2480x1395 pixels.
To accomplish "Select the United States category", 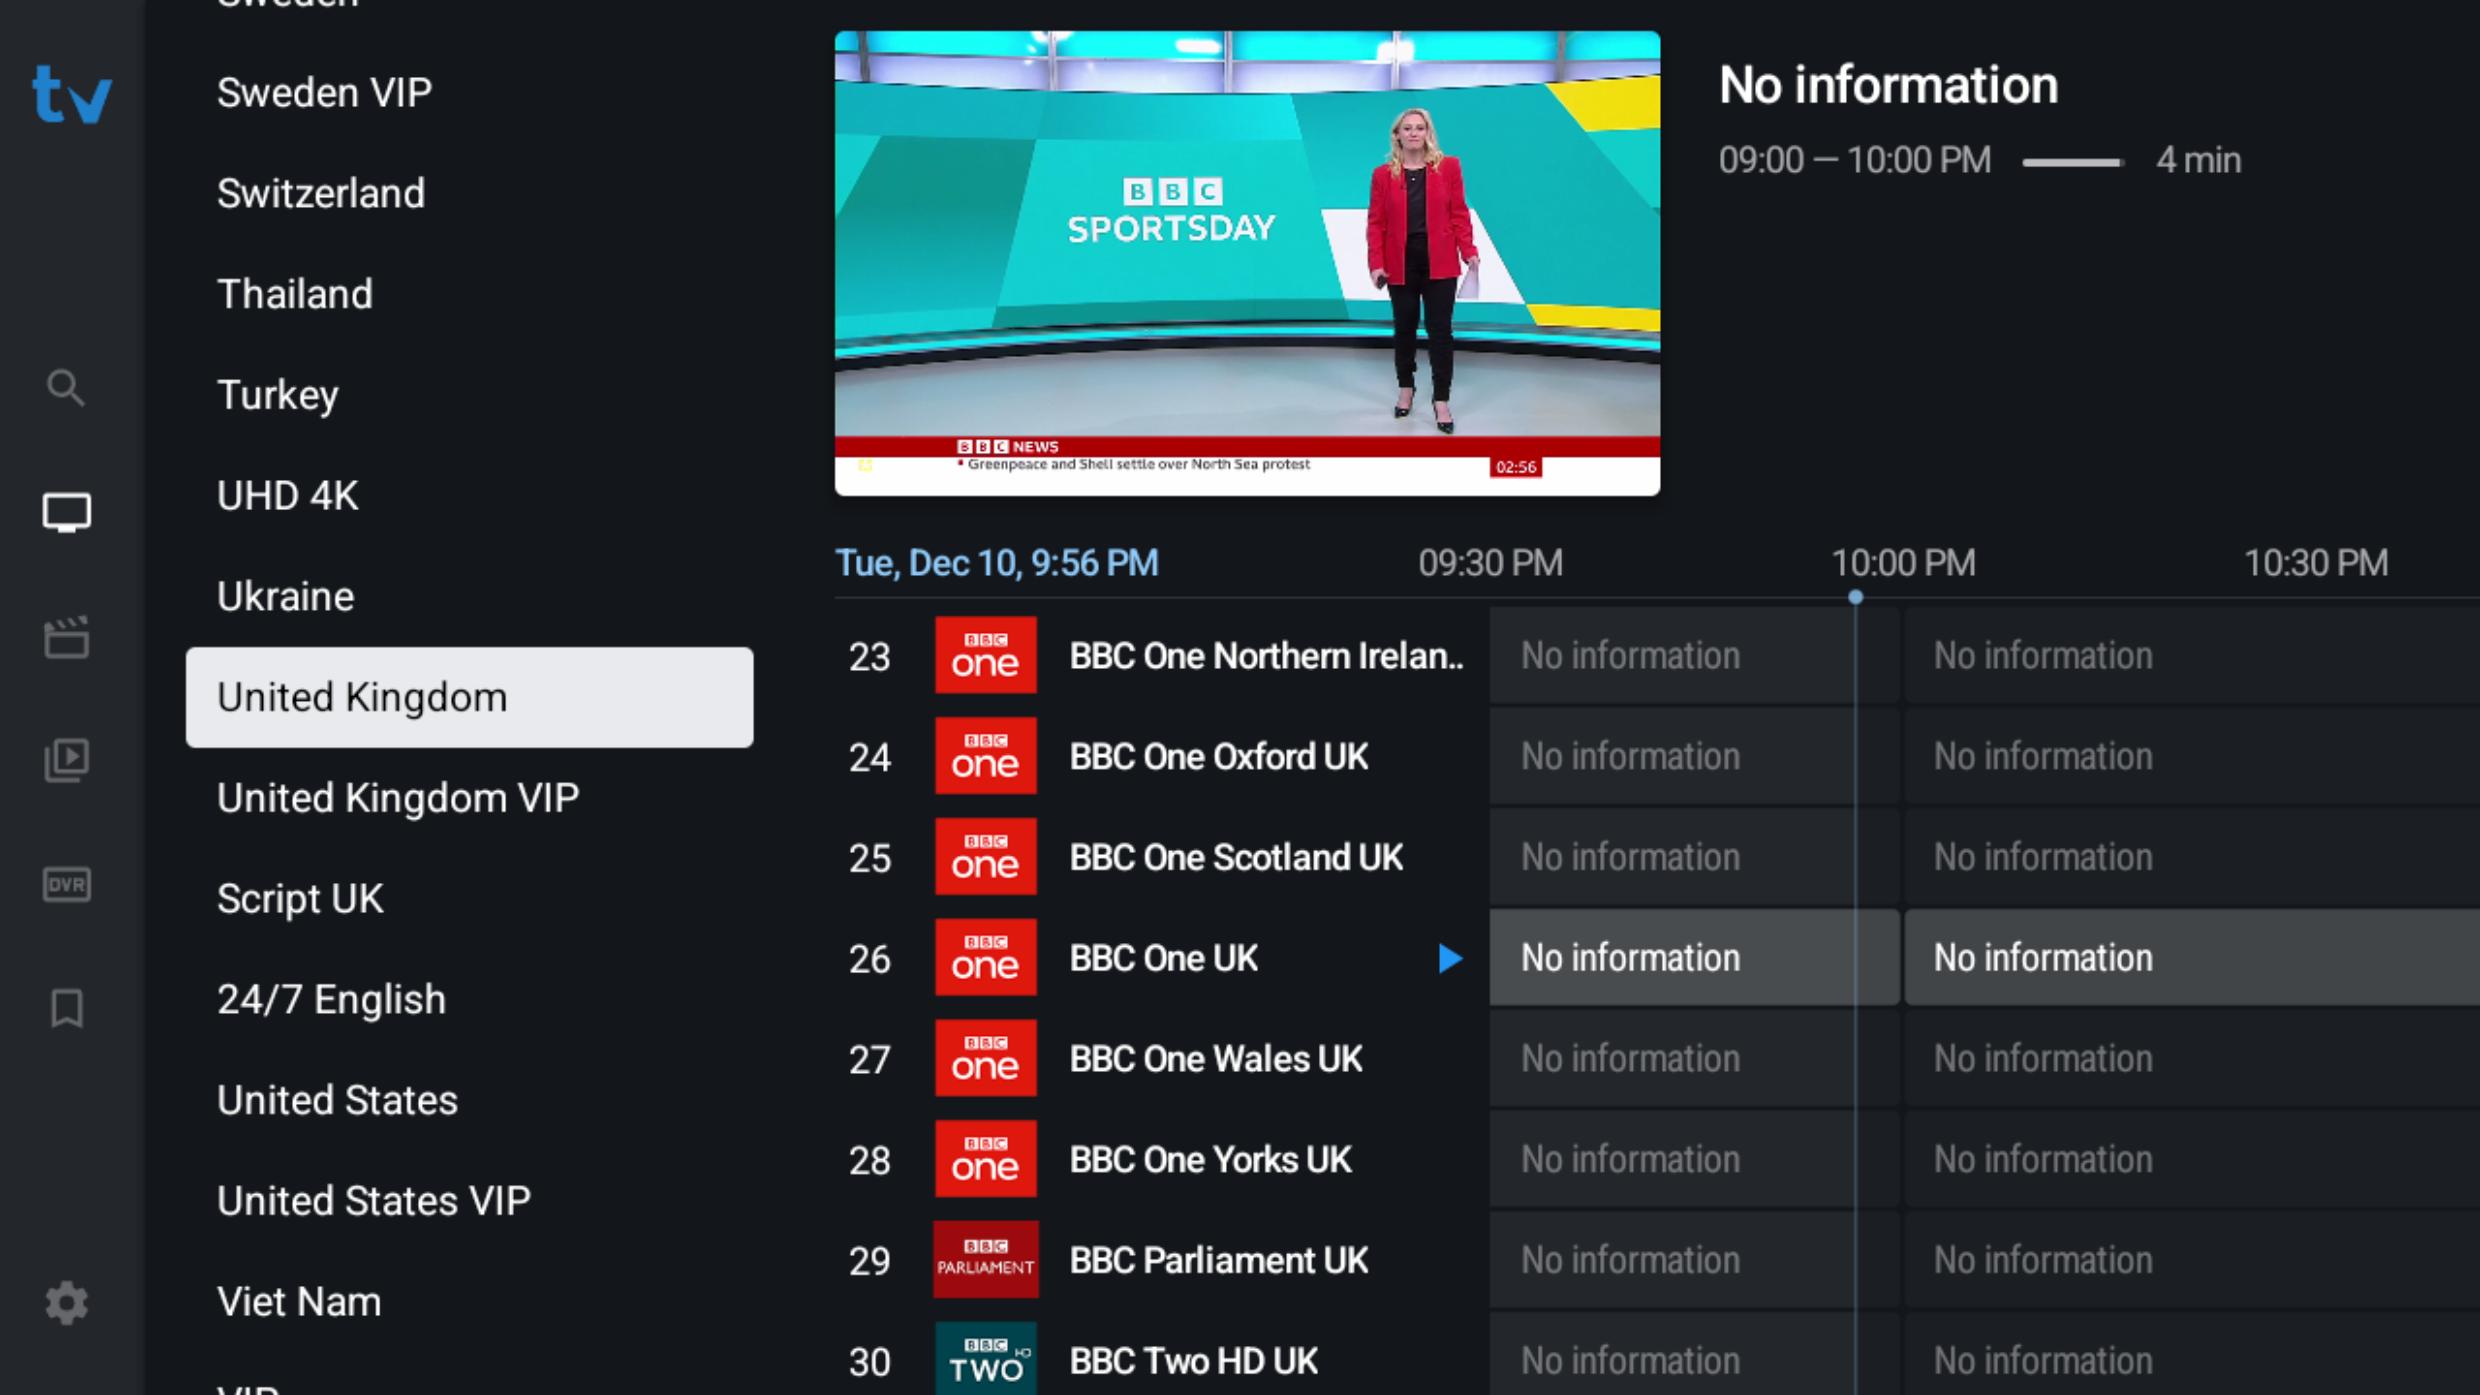I will click(469, 1100).
